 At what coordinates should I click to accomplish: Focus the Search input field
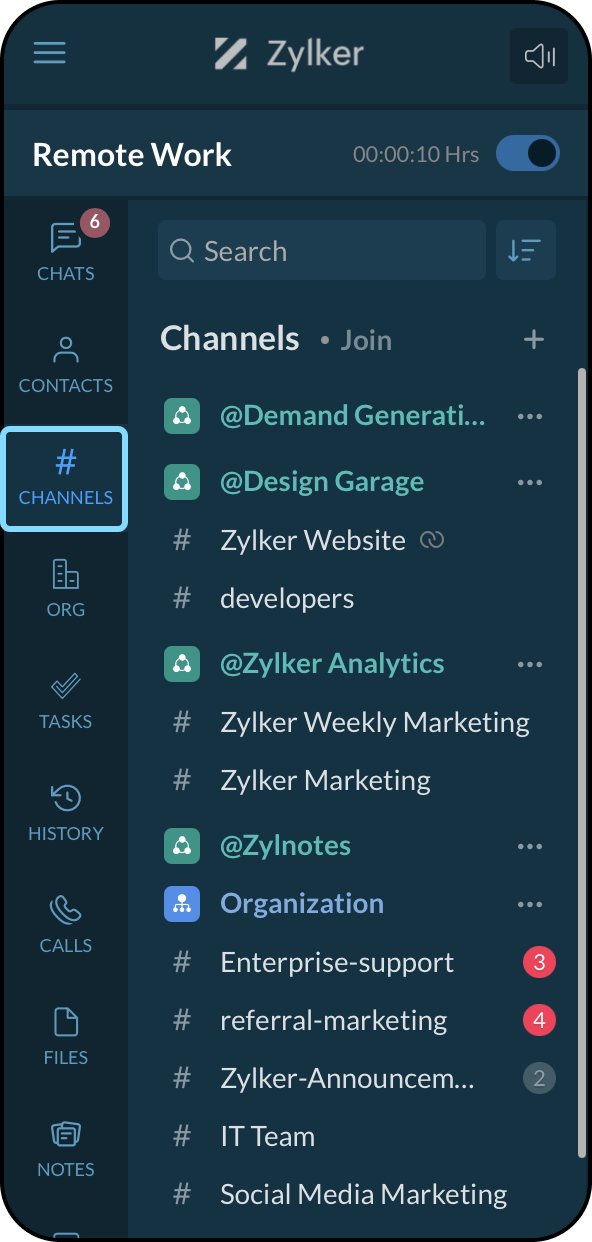click(x=322, y=250)
